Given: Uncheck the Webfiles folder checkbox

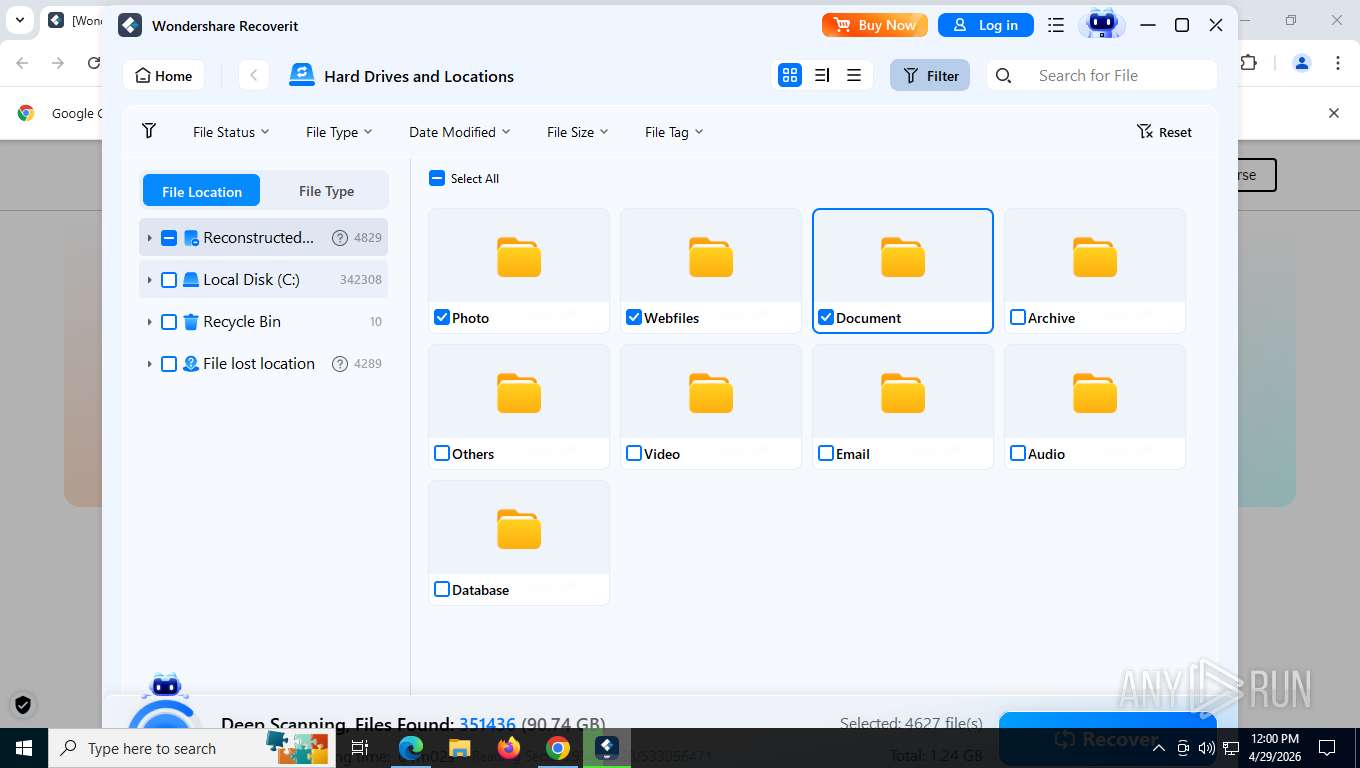Looking at the screenshot, I should [x=634, y=317].
